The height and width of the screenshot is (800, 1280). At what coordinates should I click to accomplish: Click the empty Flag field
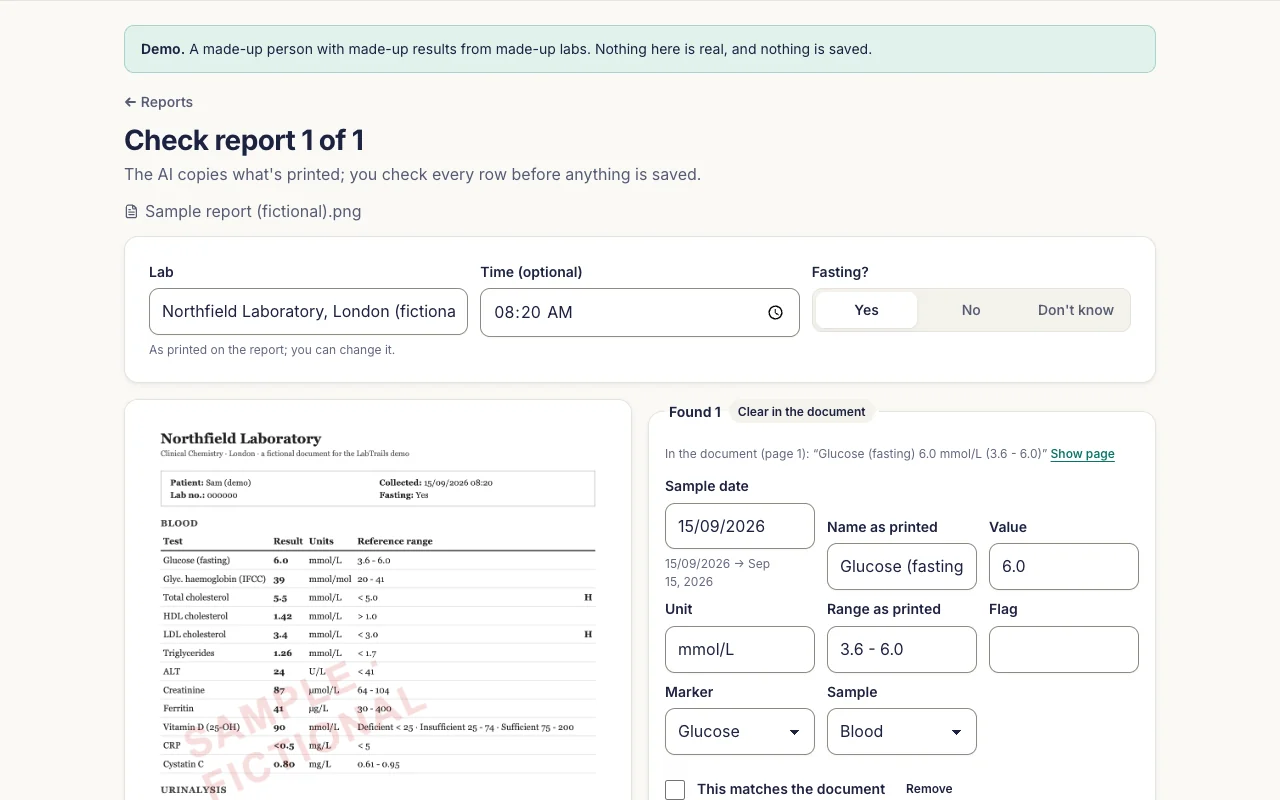1064,650
